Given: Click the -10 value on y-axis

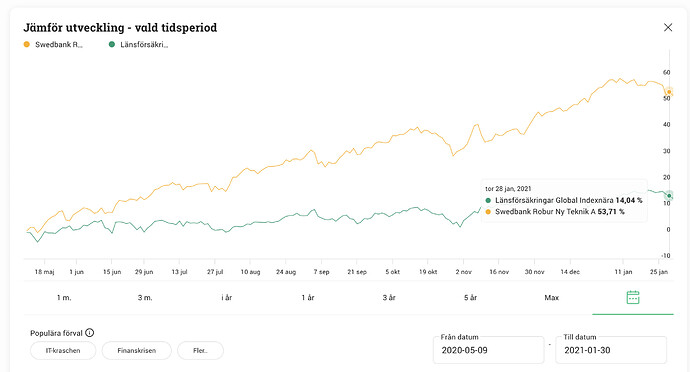Looking at the screenshot, I should click(x=666, y=256).
